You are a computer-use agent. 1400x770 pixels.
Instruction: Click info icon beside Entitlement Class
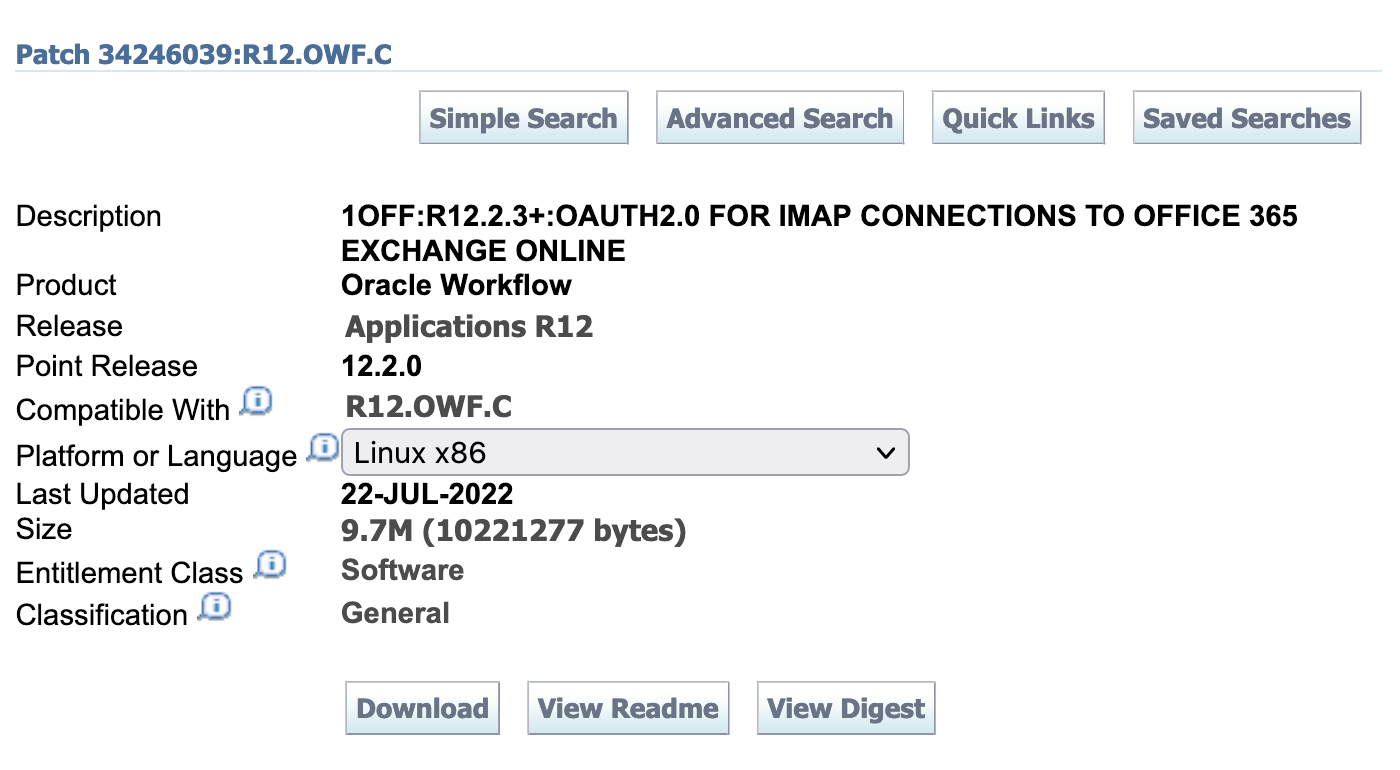pos(270,566)
